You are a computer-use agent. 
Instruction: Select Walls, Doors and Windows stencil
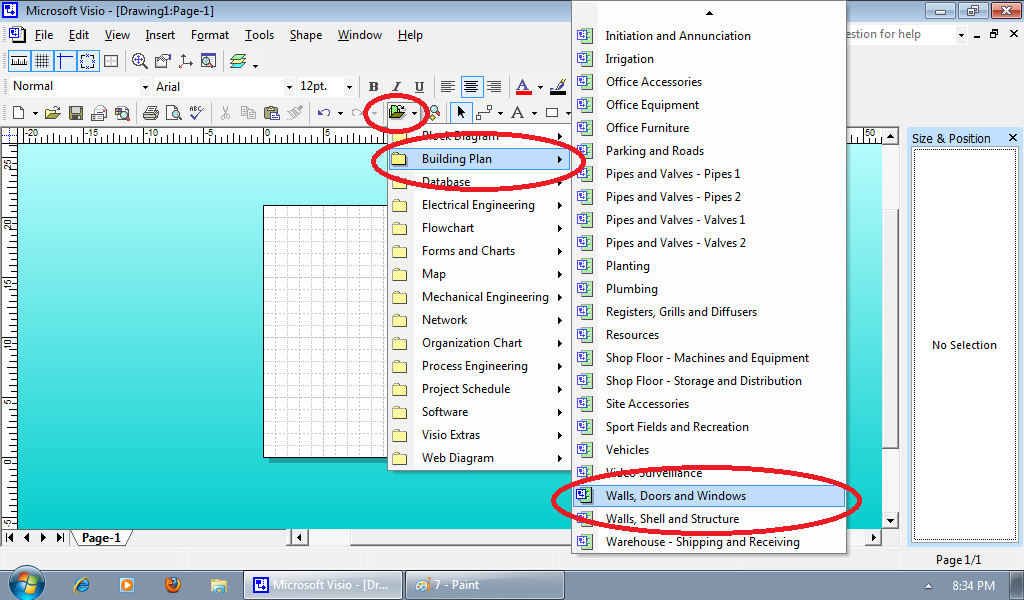pos(709,496)
